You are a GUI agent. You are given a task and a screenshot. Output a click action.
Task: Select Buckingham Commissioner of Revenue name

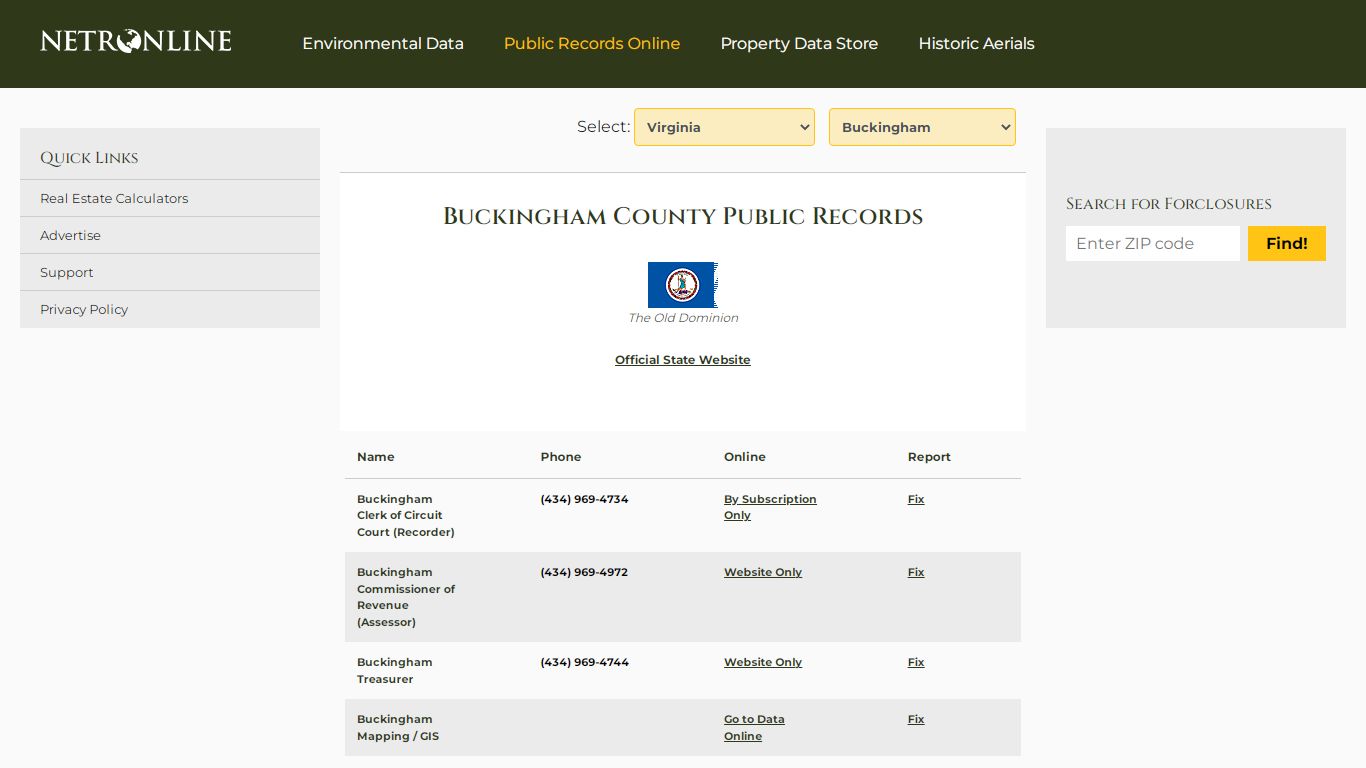pyautogui.click(x=406, y=597)
